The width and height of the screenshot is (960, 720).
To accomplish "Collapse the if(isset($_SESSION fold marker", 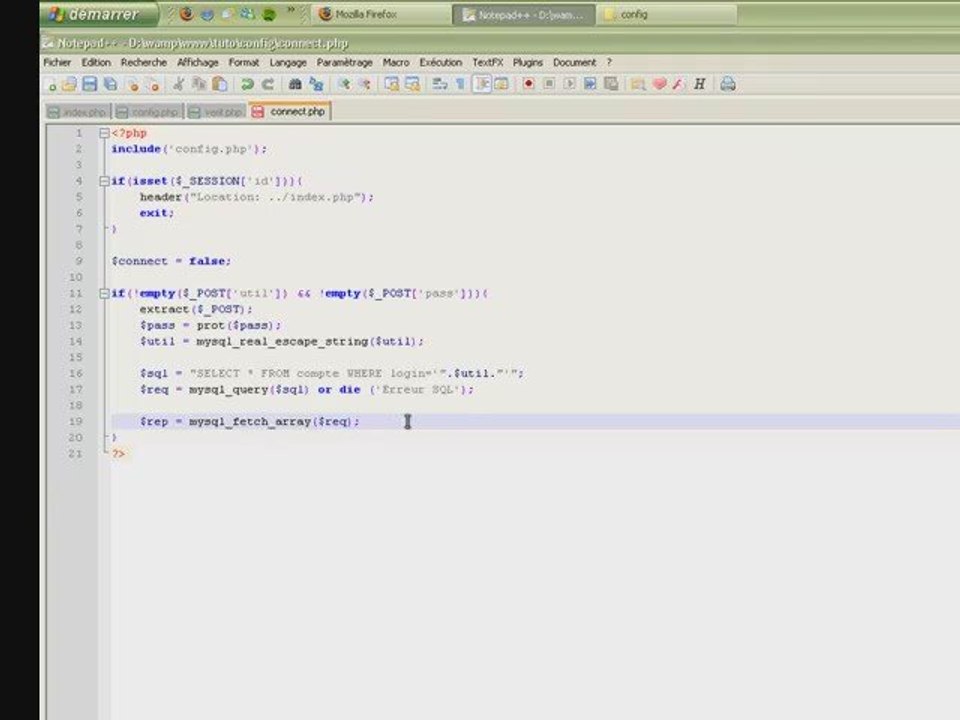I will point(104,181).
